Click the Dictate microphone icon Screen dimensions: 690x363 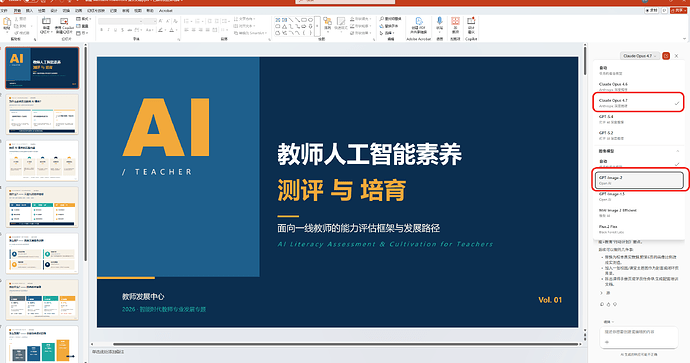point(439,22)
